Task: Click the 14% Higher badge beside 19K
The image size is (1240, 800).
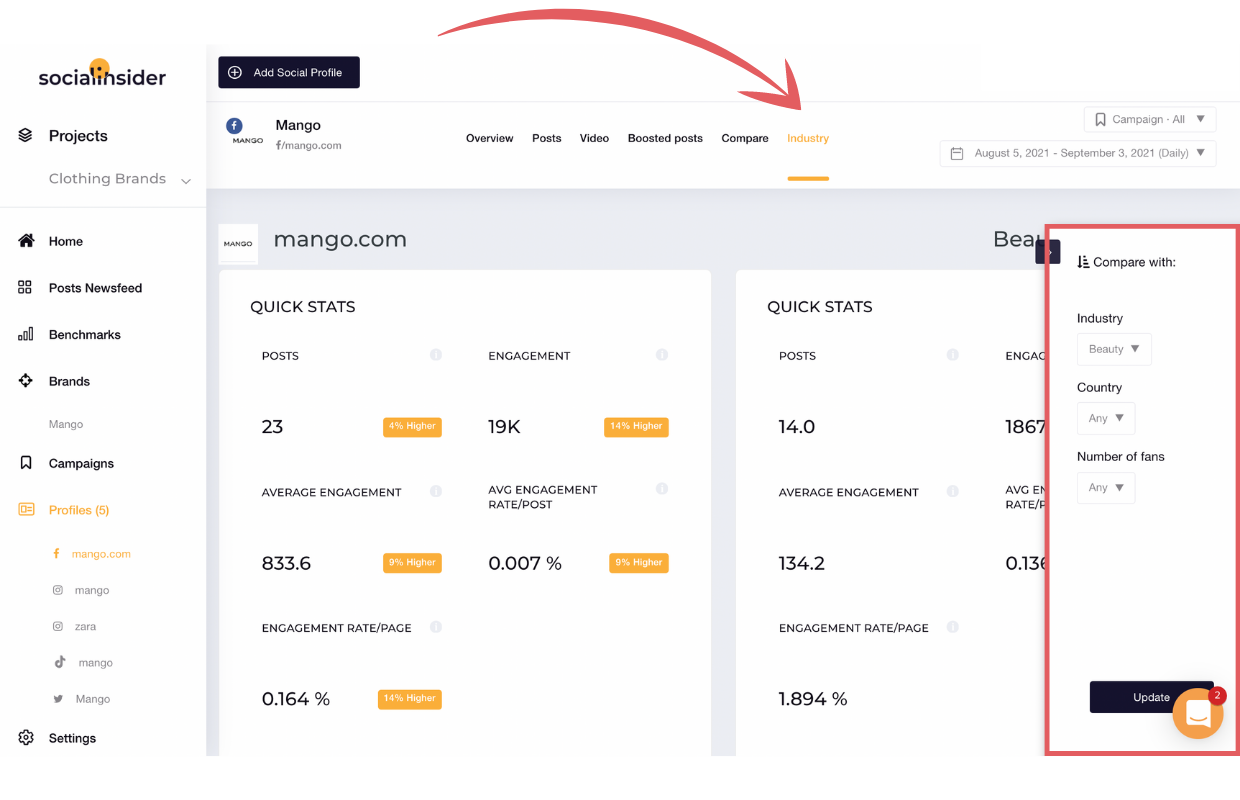Action: pyautogui.click(x=636, y=426)
